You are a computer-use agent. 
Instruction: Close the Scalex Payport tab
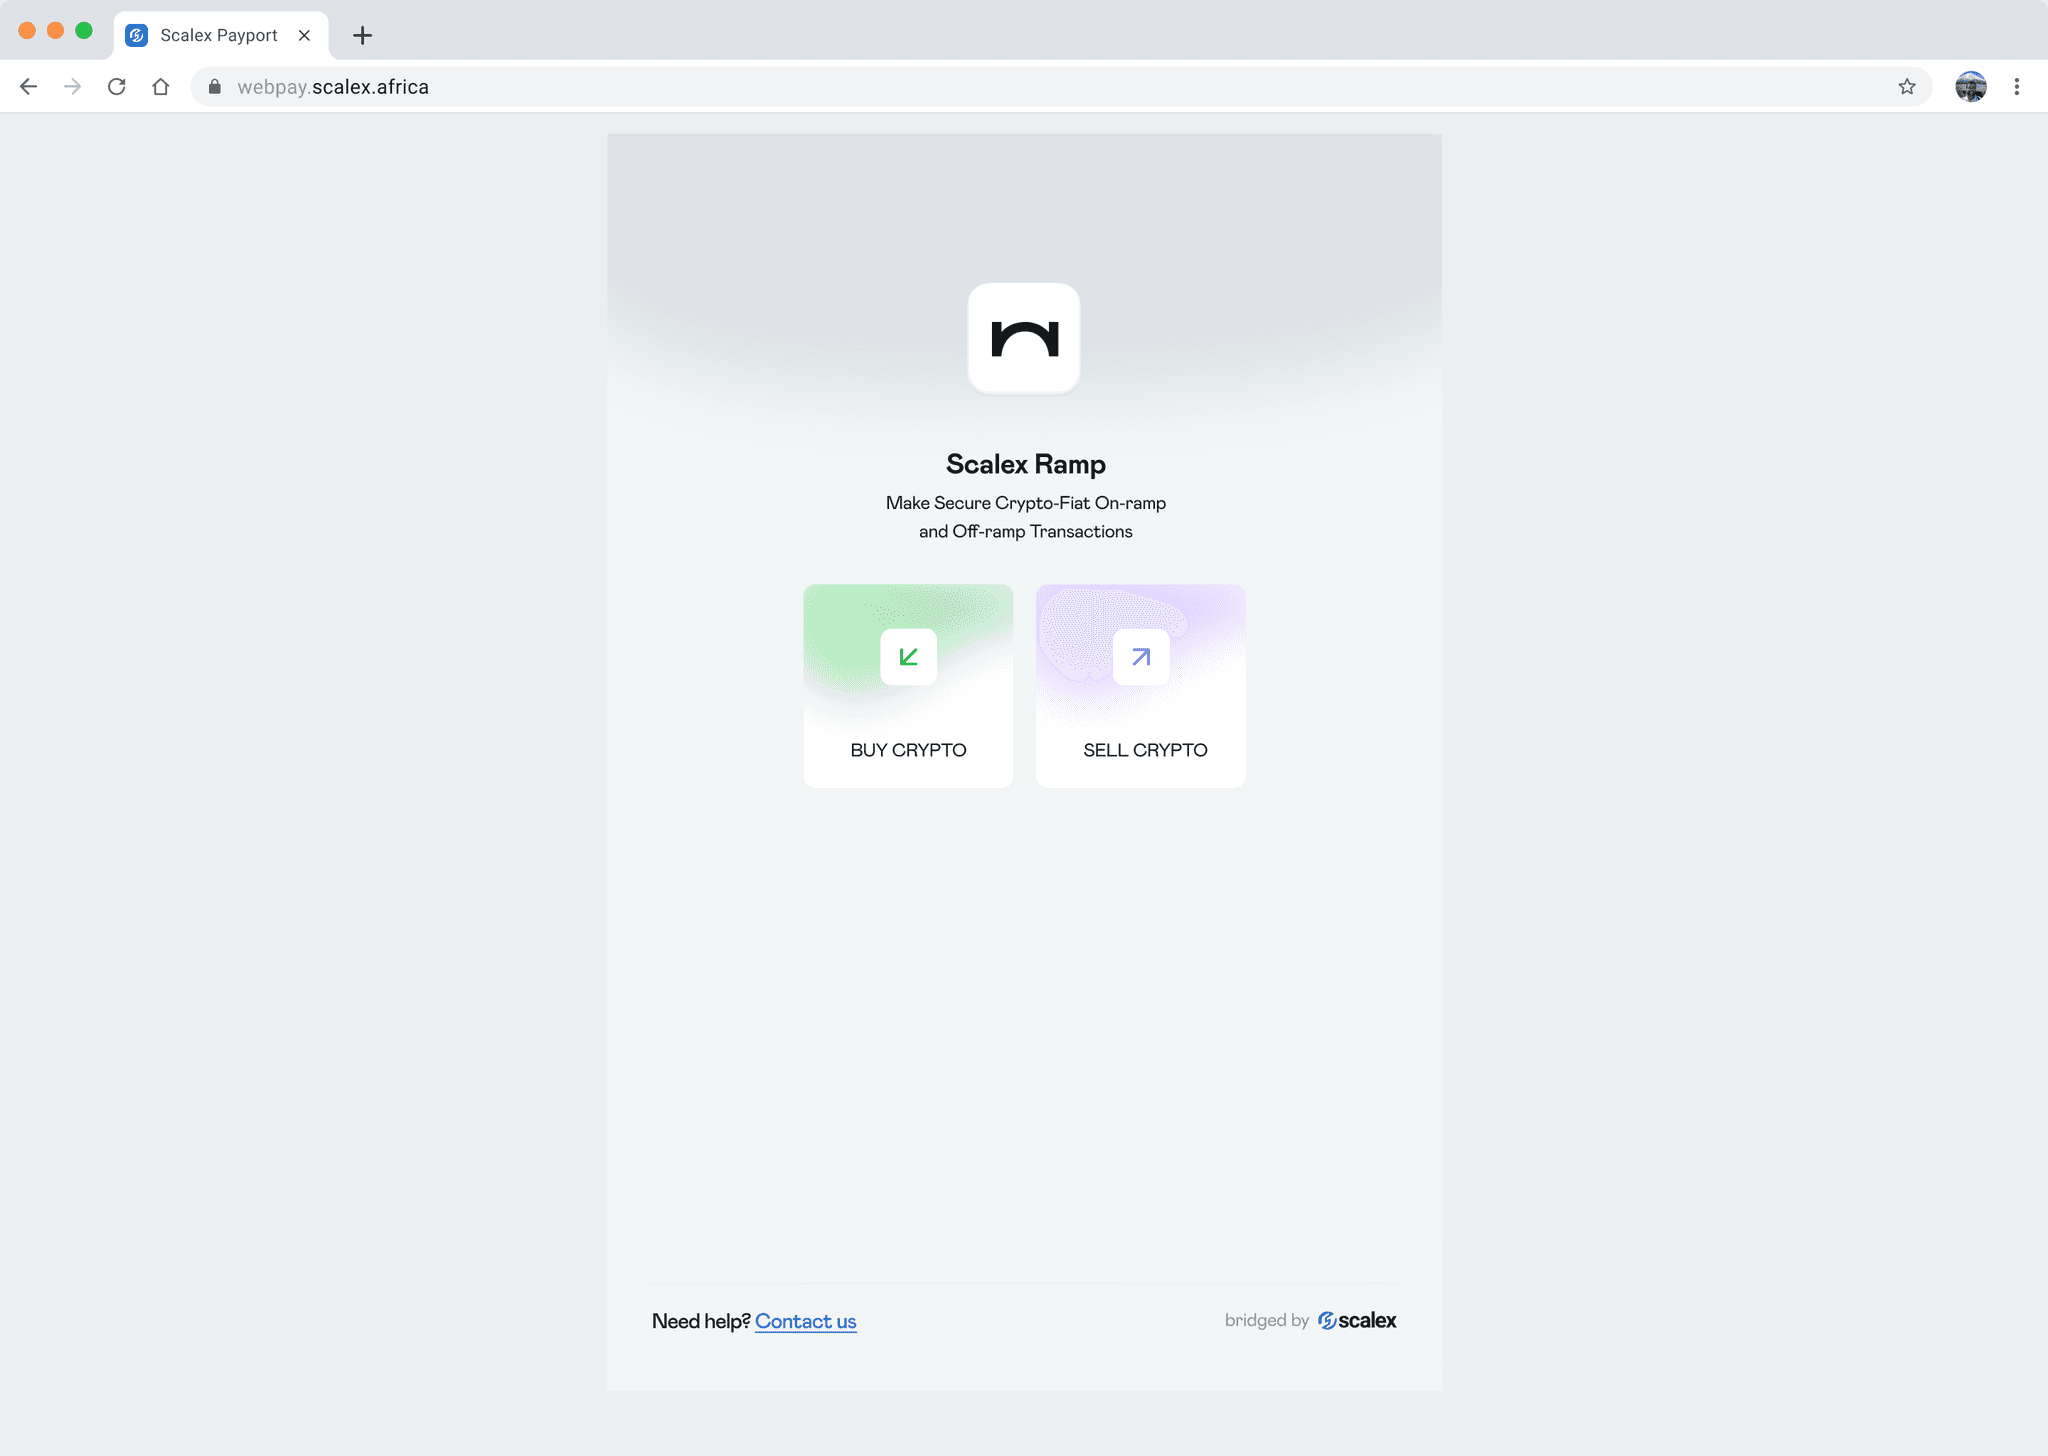click(x=305, y=35)
